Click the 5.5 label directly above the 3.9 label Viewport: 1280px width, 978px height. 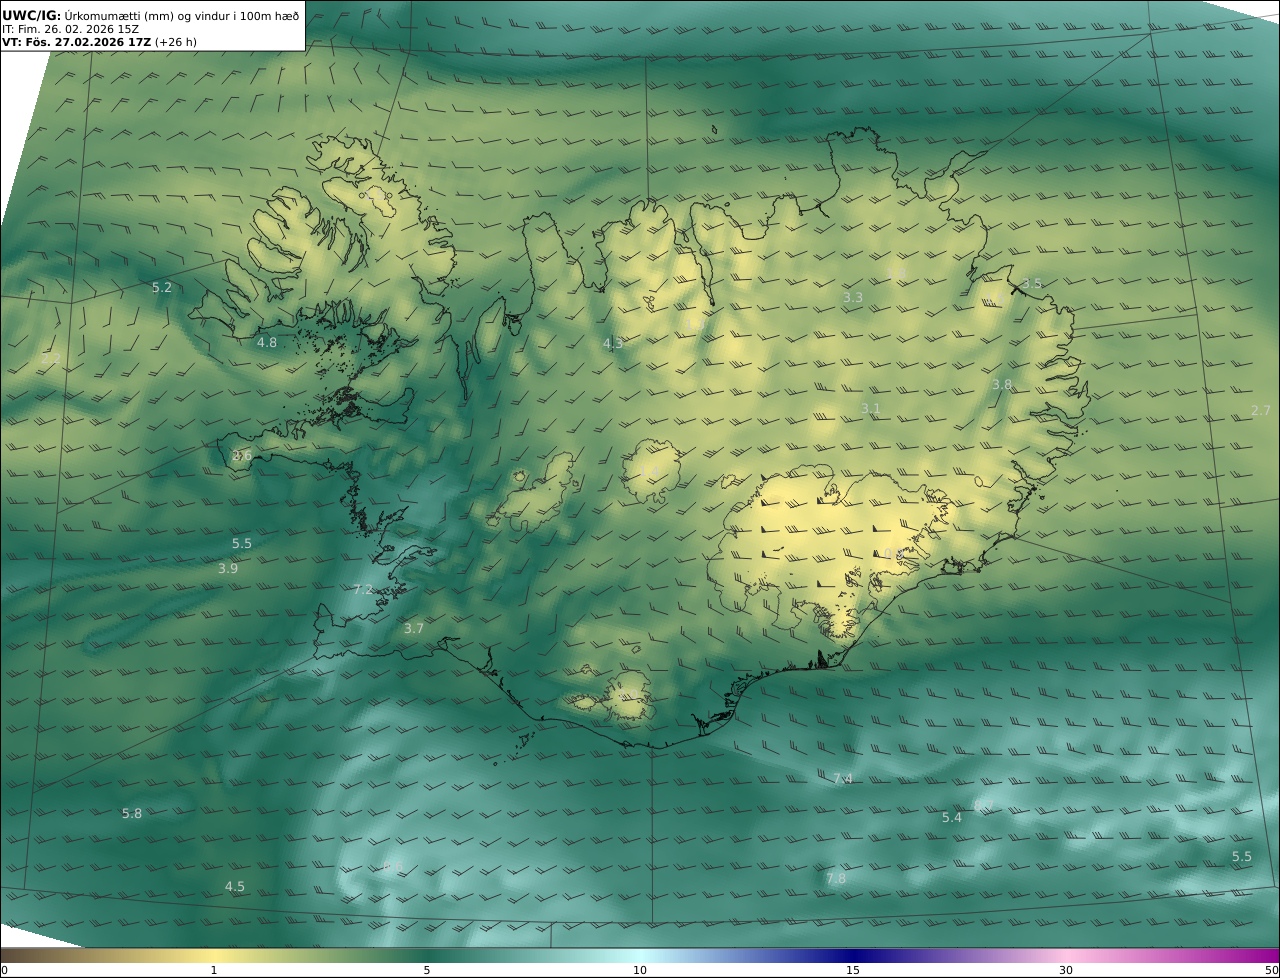coord(242,544)
